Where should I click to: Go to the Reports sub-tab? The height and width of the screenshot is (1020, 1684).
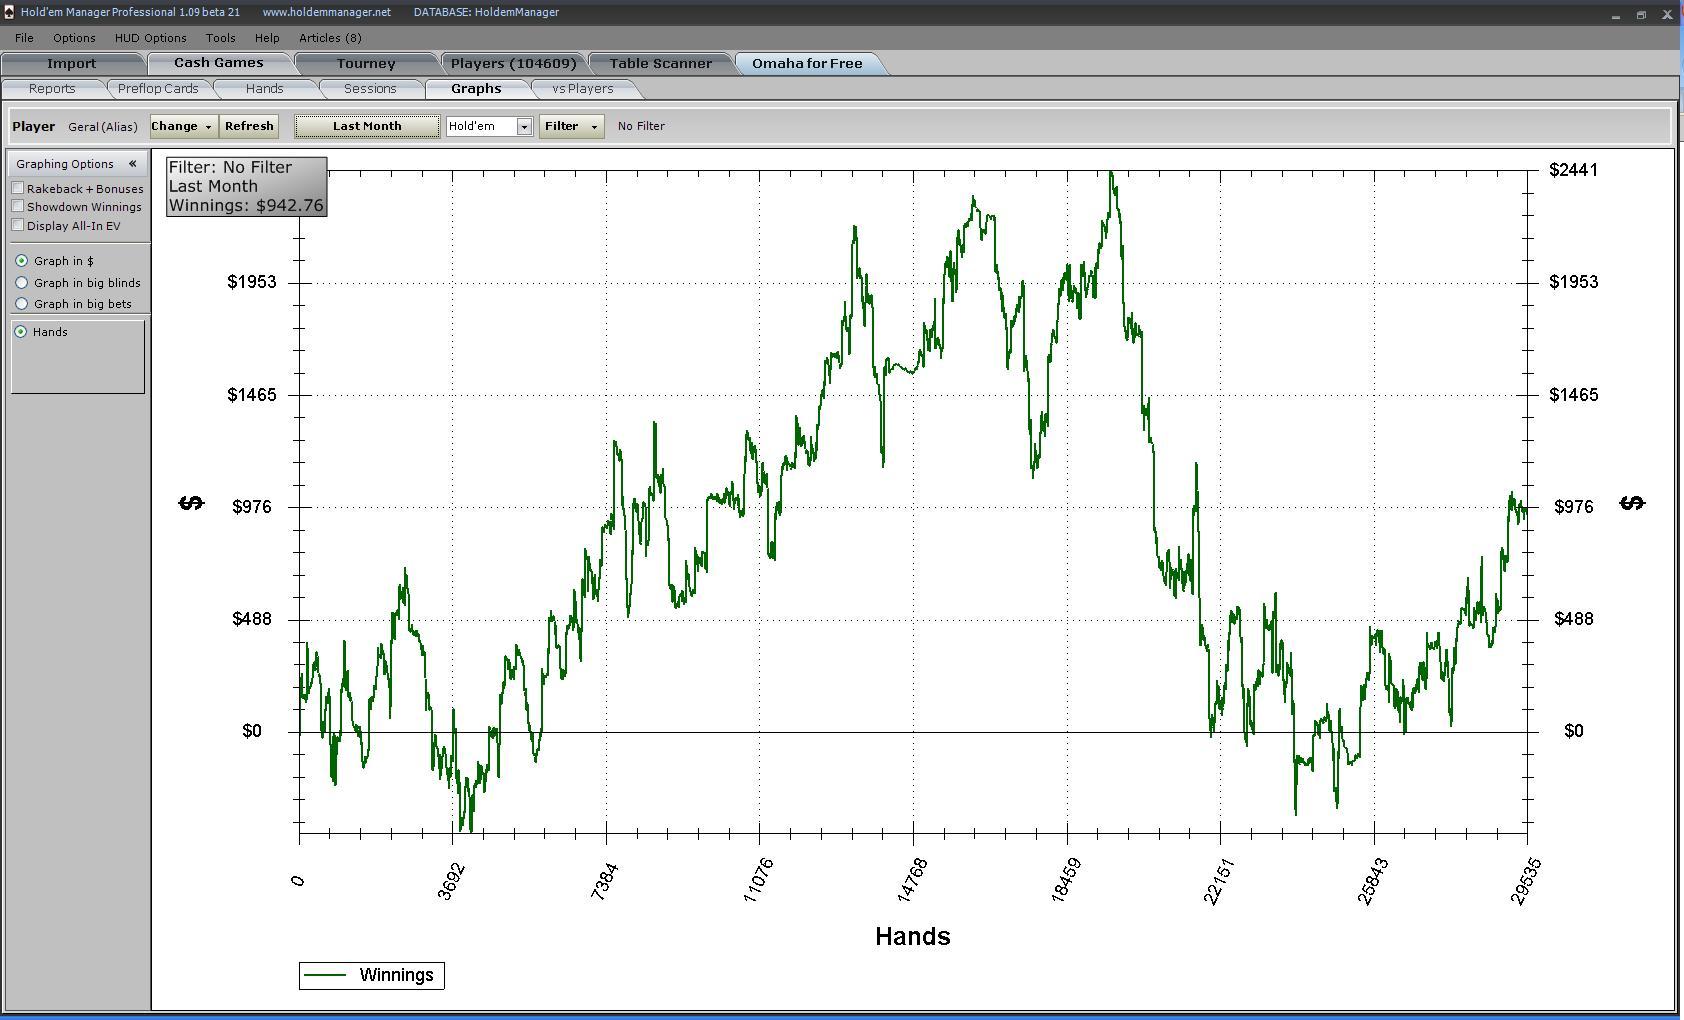click(52, 89)
